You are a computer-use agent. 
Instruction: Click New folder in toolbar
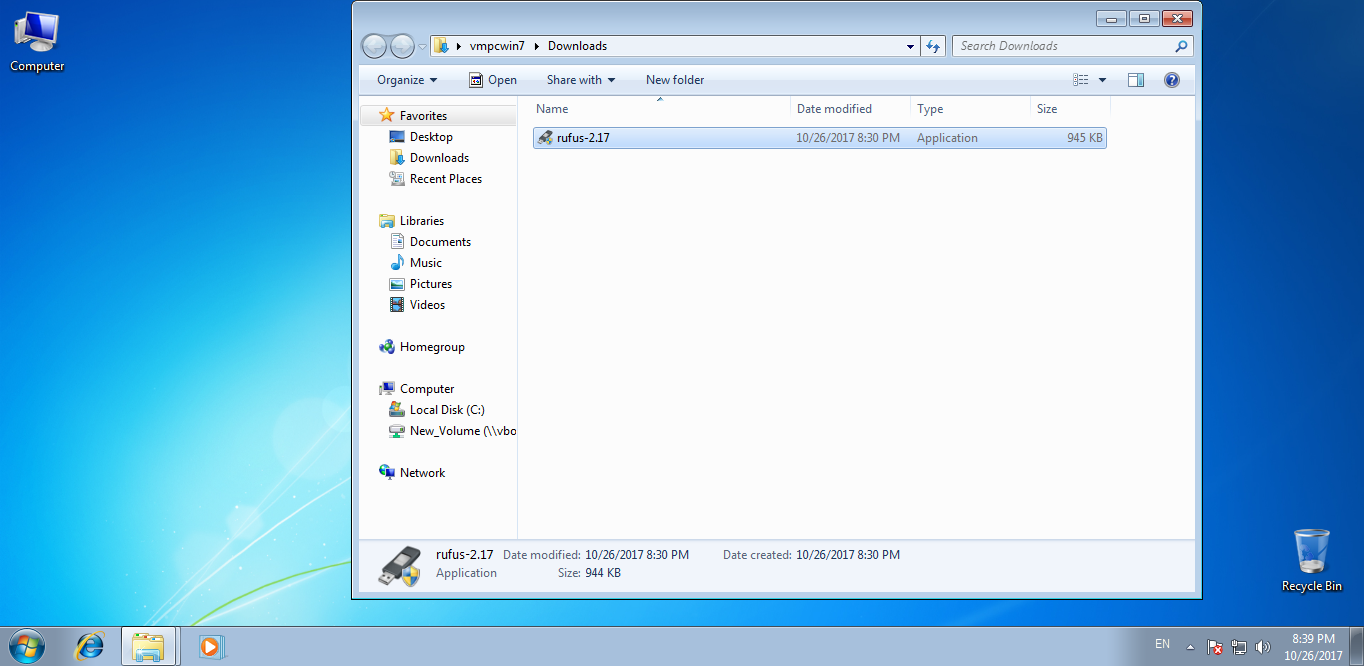pyautogui.click(x=675, y=80)
